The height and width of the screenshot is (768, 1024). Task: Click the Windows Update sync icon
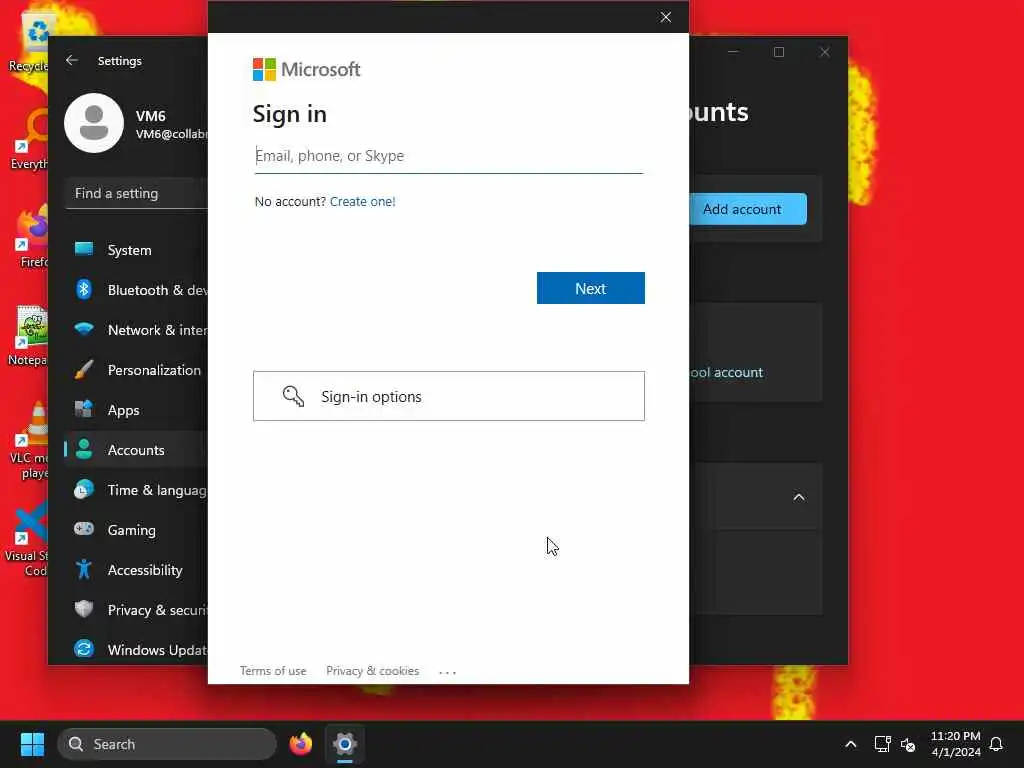pyautogui.click(x=84, y=648)
